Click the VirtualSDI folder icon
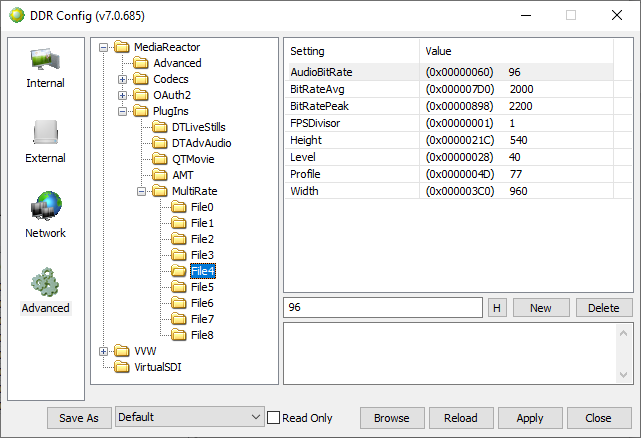Image resolution: width=641 pixels, height=438 pixels. 121,367
